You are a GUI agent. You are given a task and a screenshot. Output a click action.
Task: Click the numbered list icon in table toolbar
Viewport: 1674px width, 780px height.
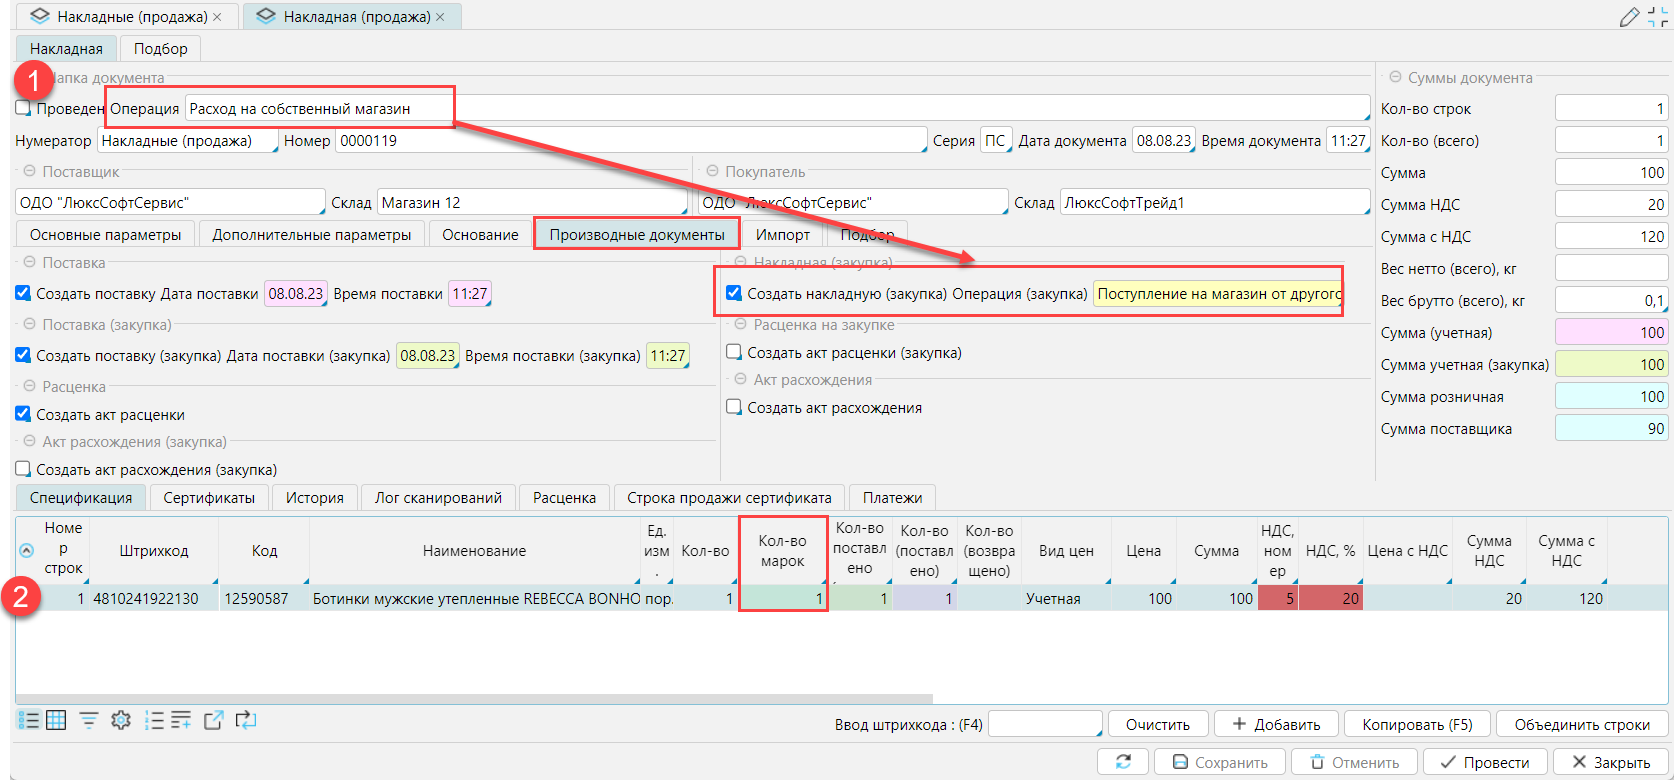click(x=154, y=720)
